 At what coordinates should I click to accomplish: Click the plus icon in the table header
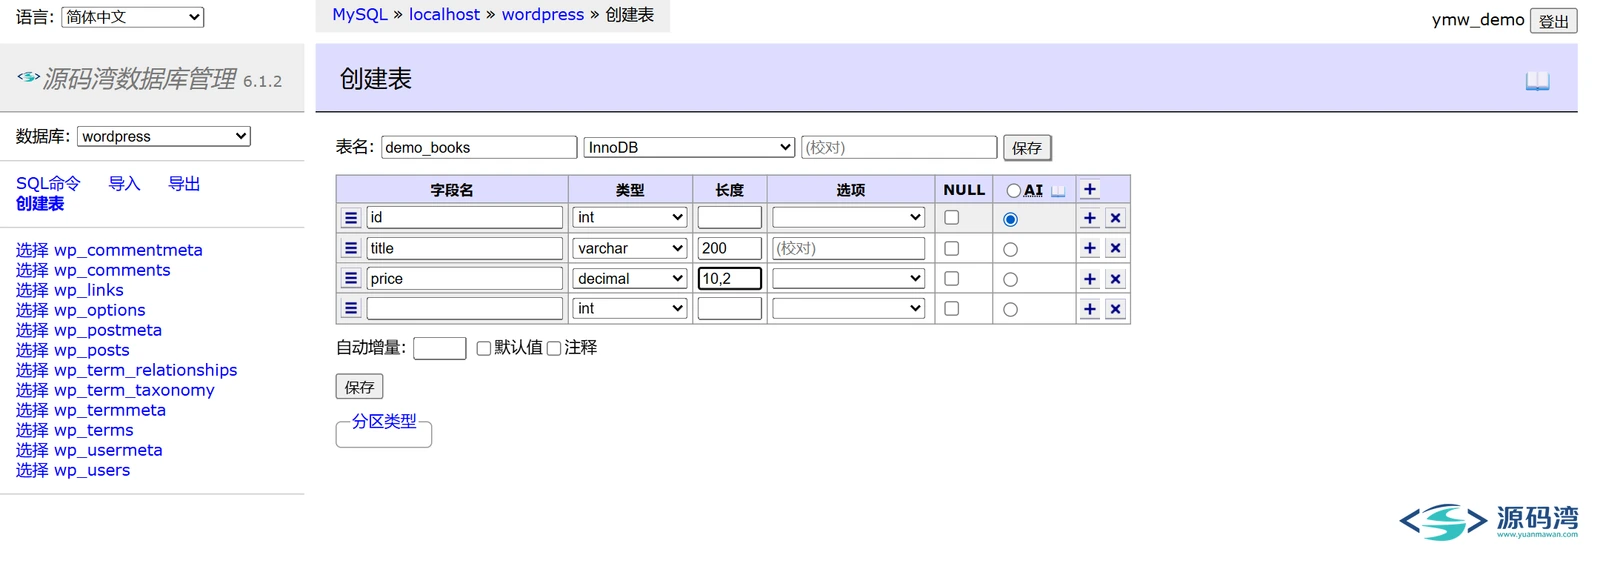1090,189
